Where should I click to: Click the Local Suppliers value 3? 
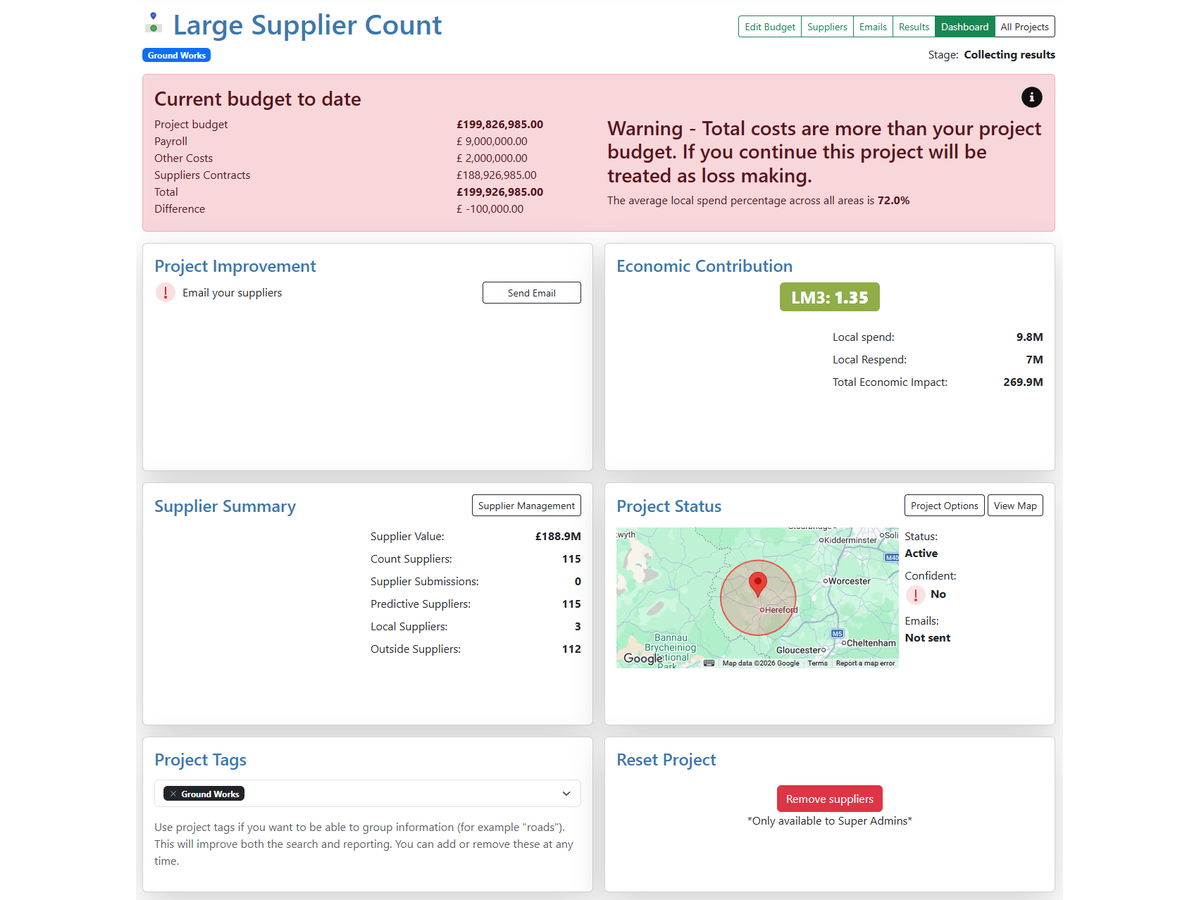(578, 627)
